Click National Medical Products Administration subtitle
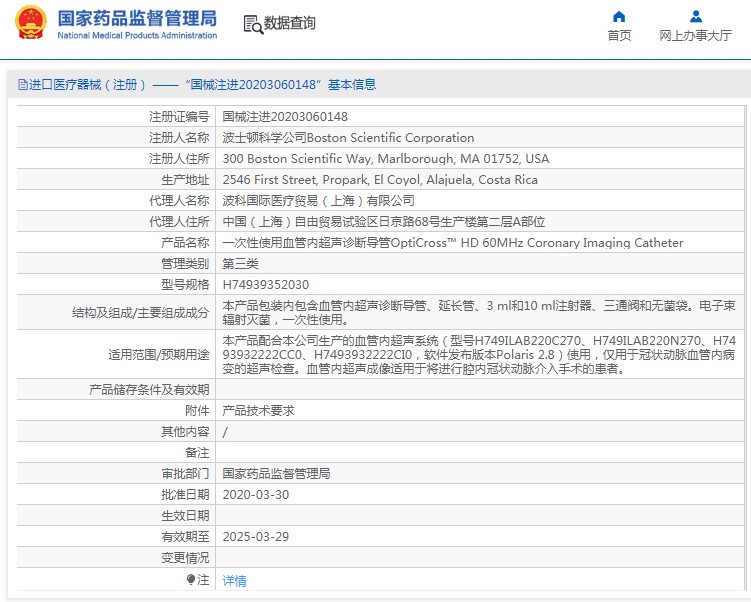The height and width of the screenshot is (602, 751). pos(137,35)
